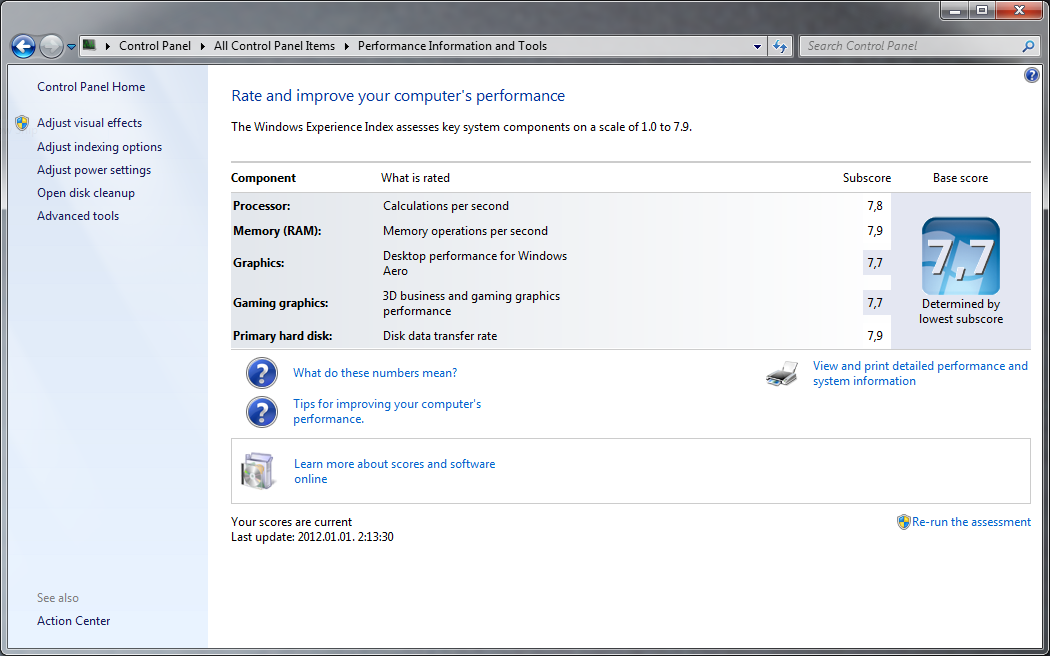Click the Last update timestamp text

tap(312, 537)
